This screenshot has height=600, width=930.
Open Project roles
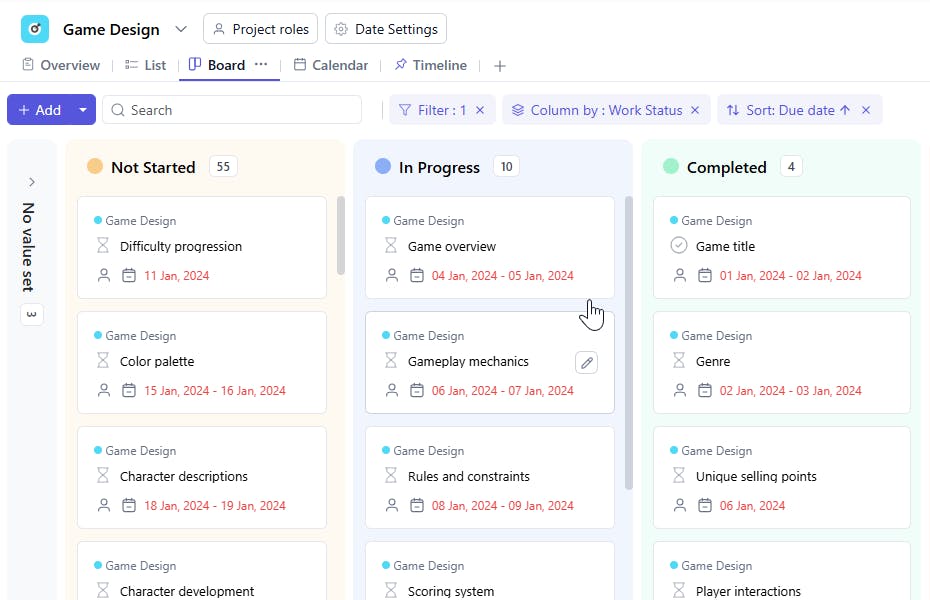(x=260, y=29)
